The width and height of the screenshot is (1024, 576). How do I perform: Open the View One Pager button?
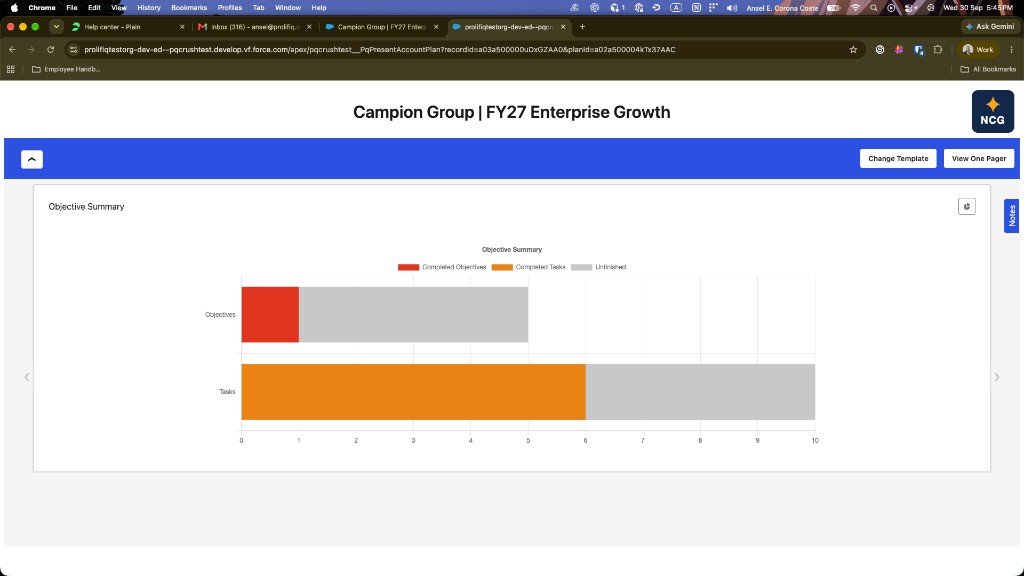coord(978,159)
